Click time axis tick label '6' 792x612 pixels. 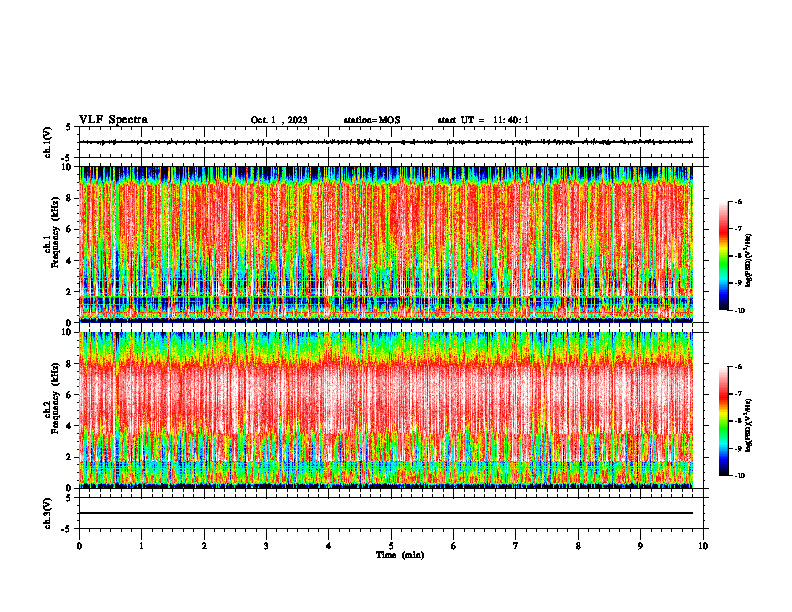[454, 546]
